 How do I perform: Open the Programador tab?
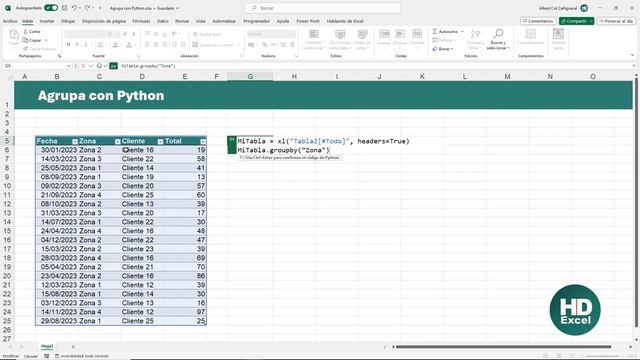pyautogui.click(x=257, y=21)
